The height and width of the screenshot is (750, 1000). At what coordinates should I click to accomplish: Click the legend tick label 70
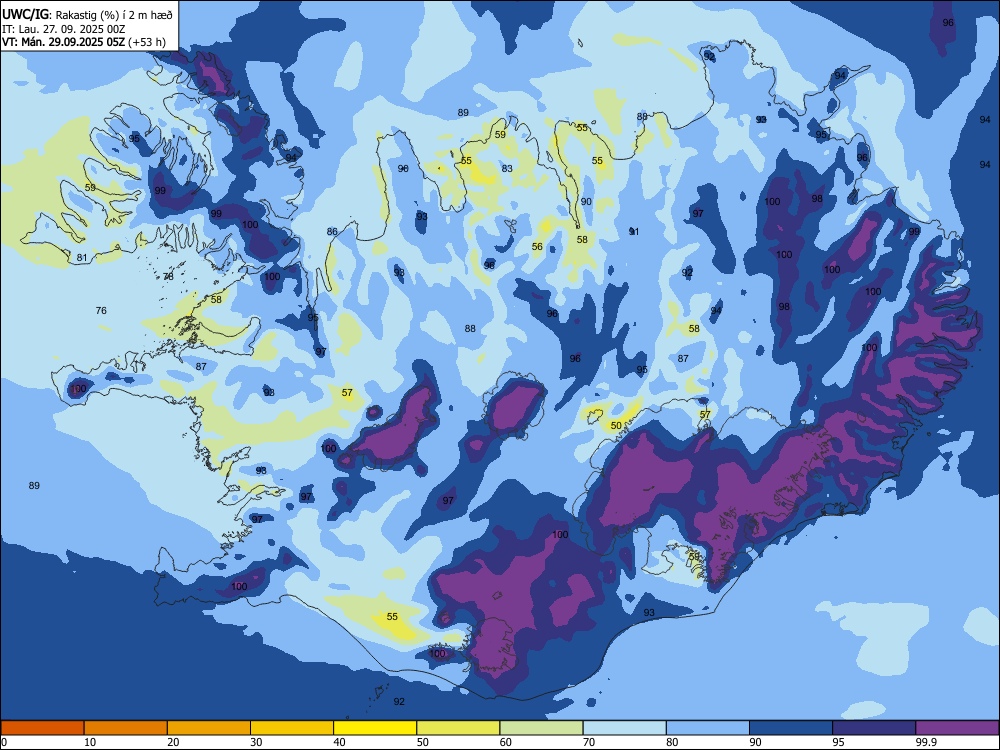pyautogui.click(x=589, y=742)
